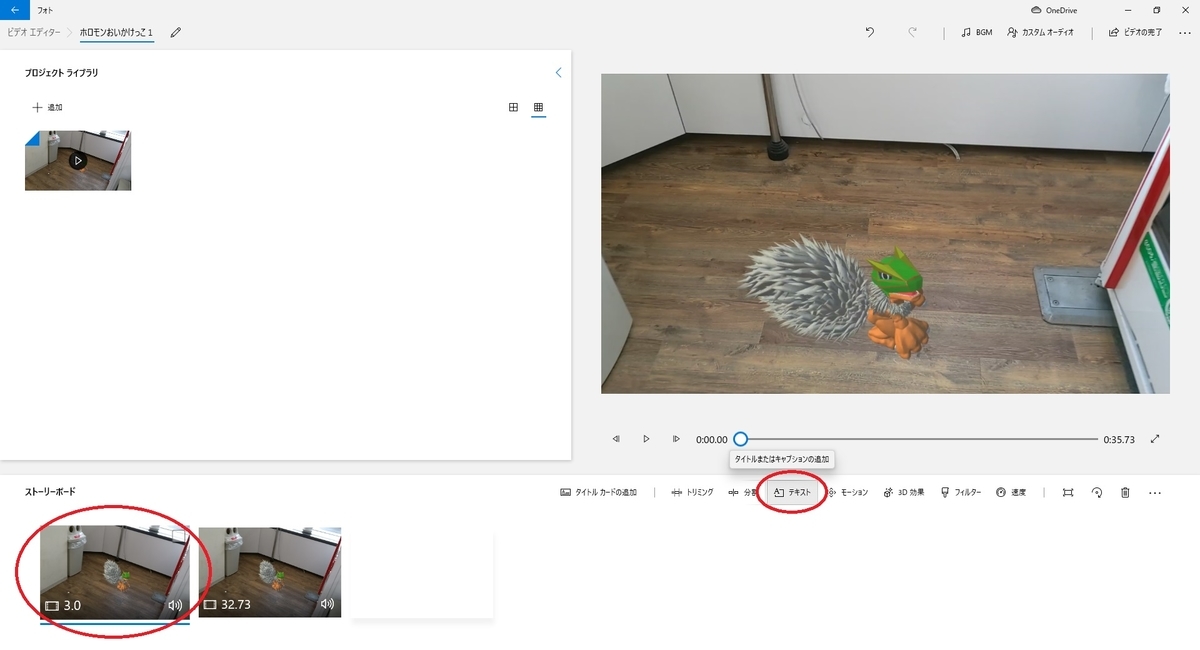Select the video clip in project library

(x=78, y=160)
